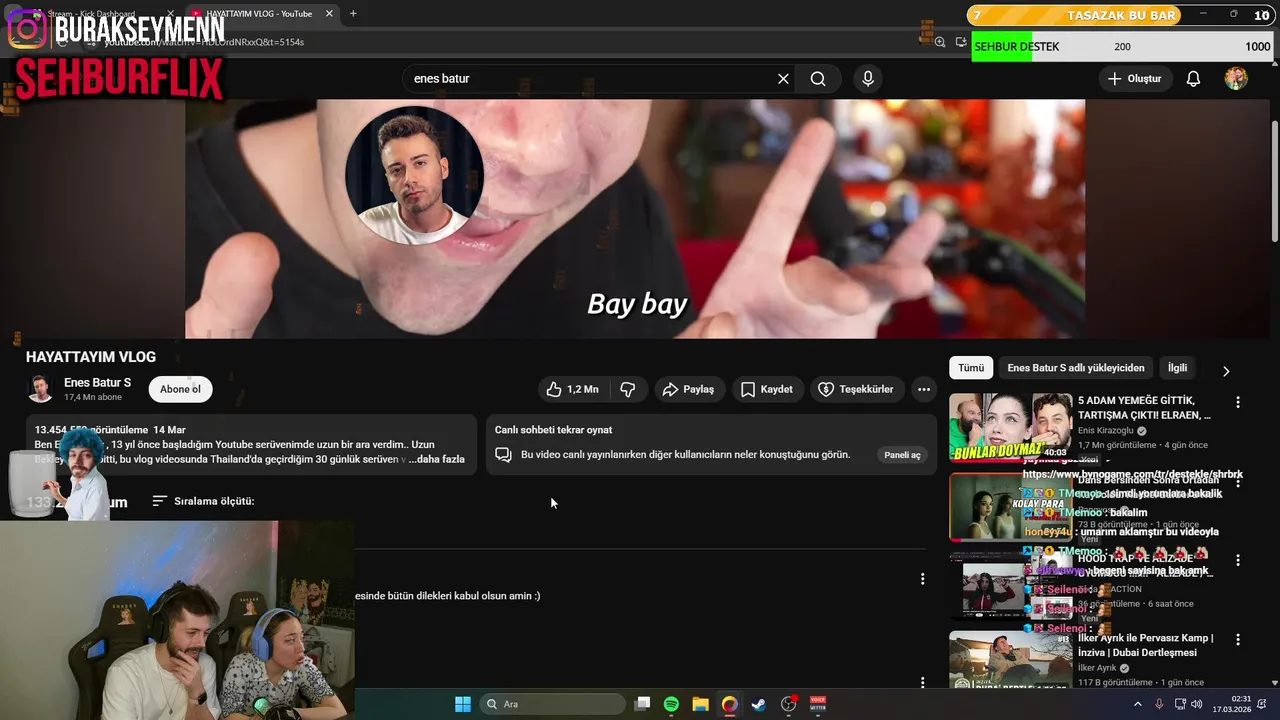The height and width of the screenshot is (720, 1280).
Task: Open the chat replay with Paneli aç
Action: click(x=902, y=455)
